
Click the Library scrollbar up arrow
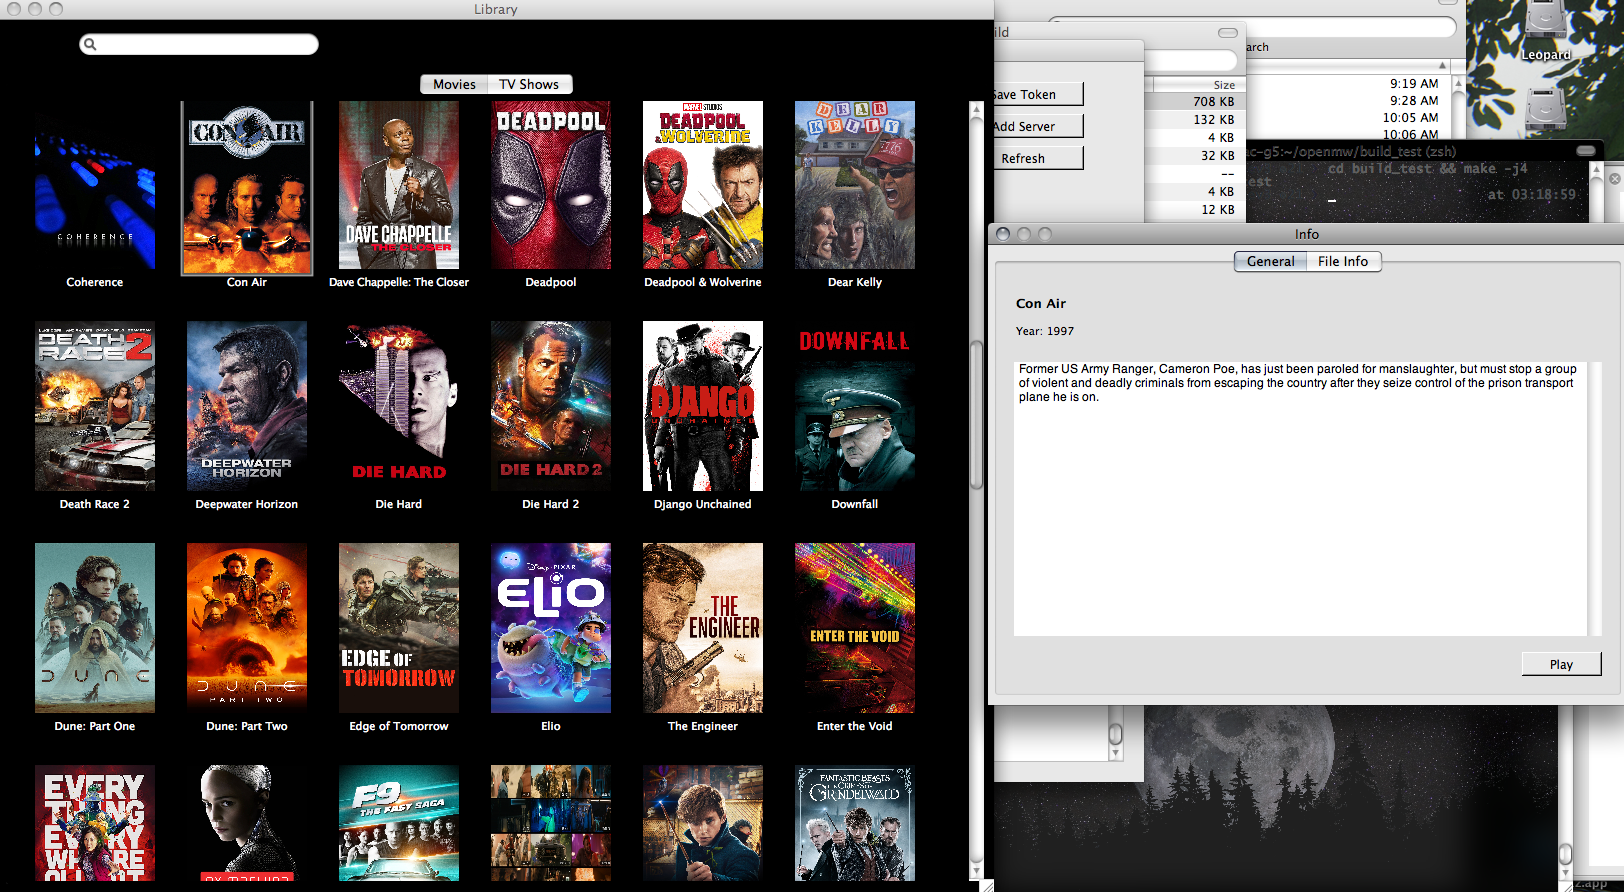pos(977,110)
